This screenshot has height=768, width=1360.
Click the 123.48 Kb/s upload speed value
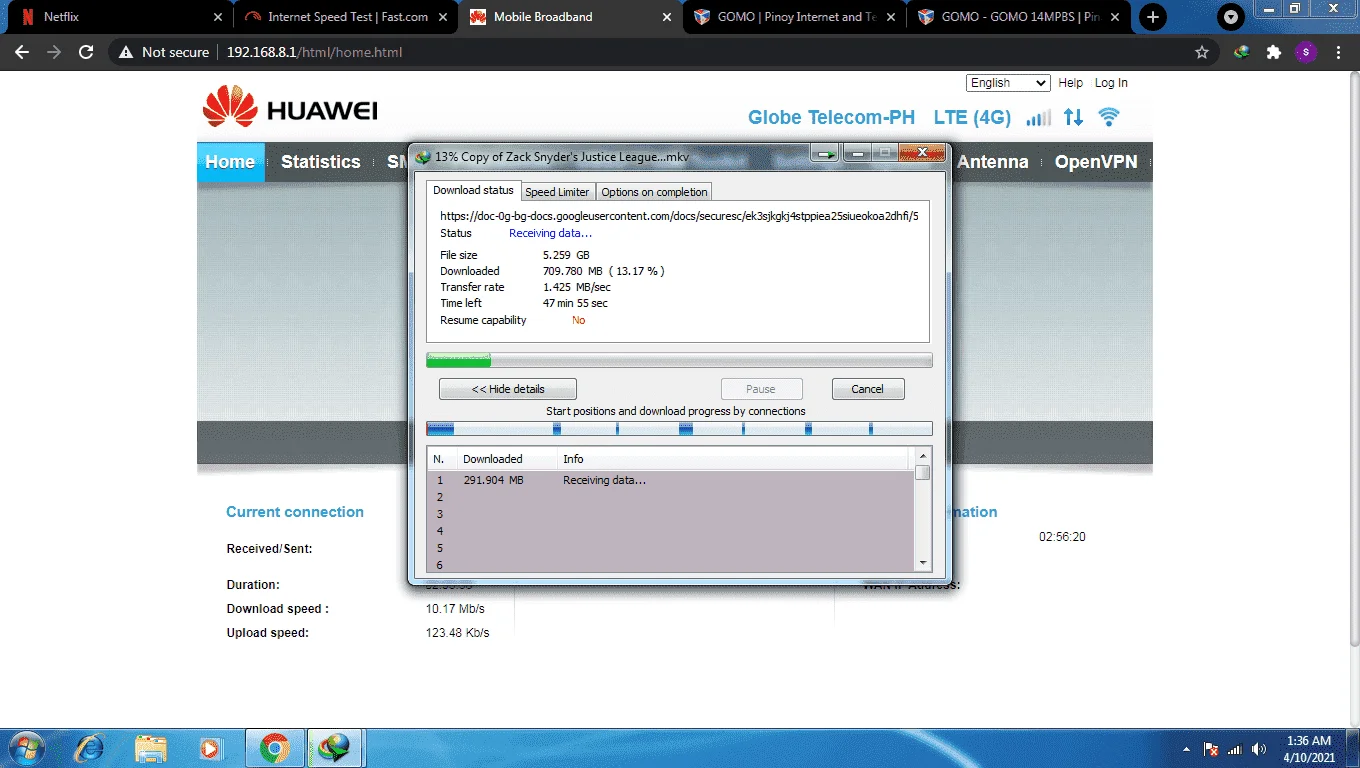coord(457,633)
